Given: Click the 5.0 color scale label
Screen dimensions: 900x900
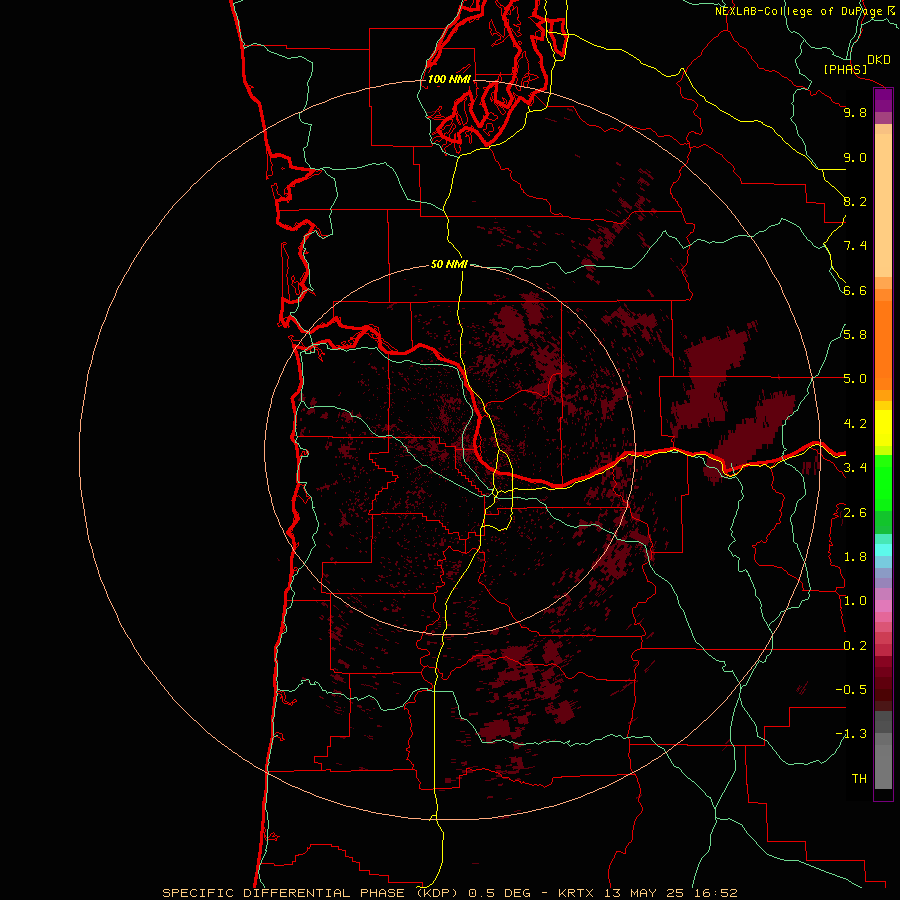Looking at the screenshot, I should coord(855,379).
